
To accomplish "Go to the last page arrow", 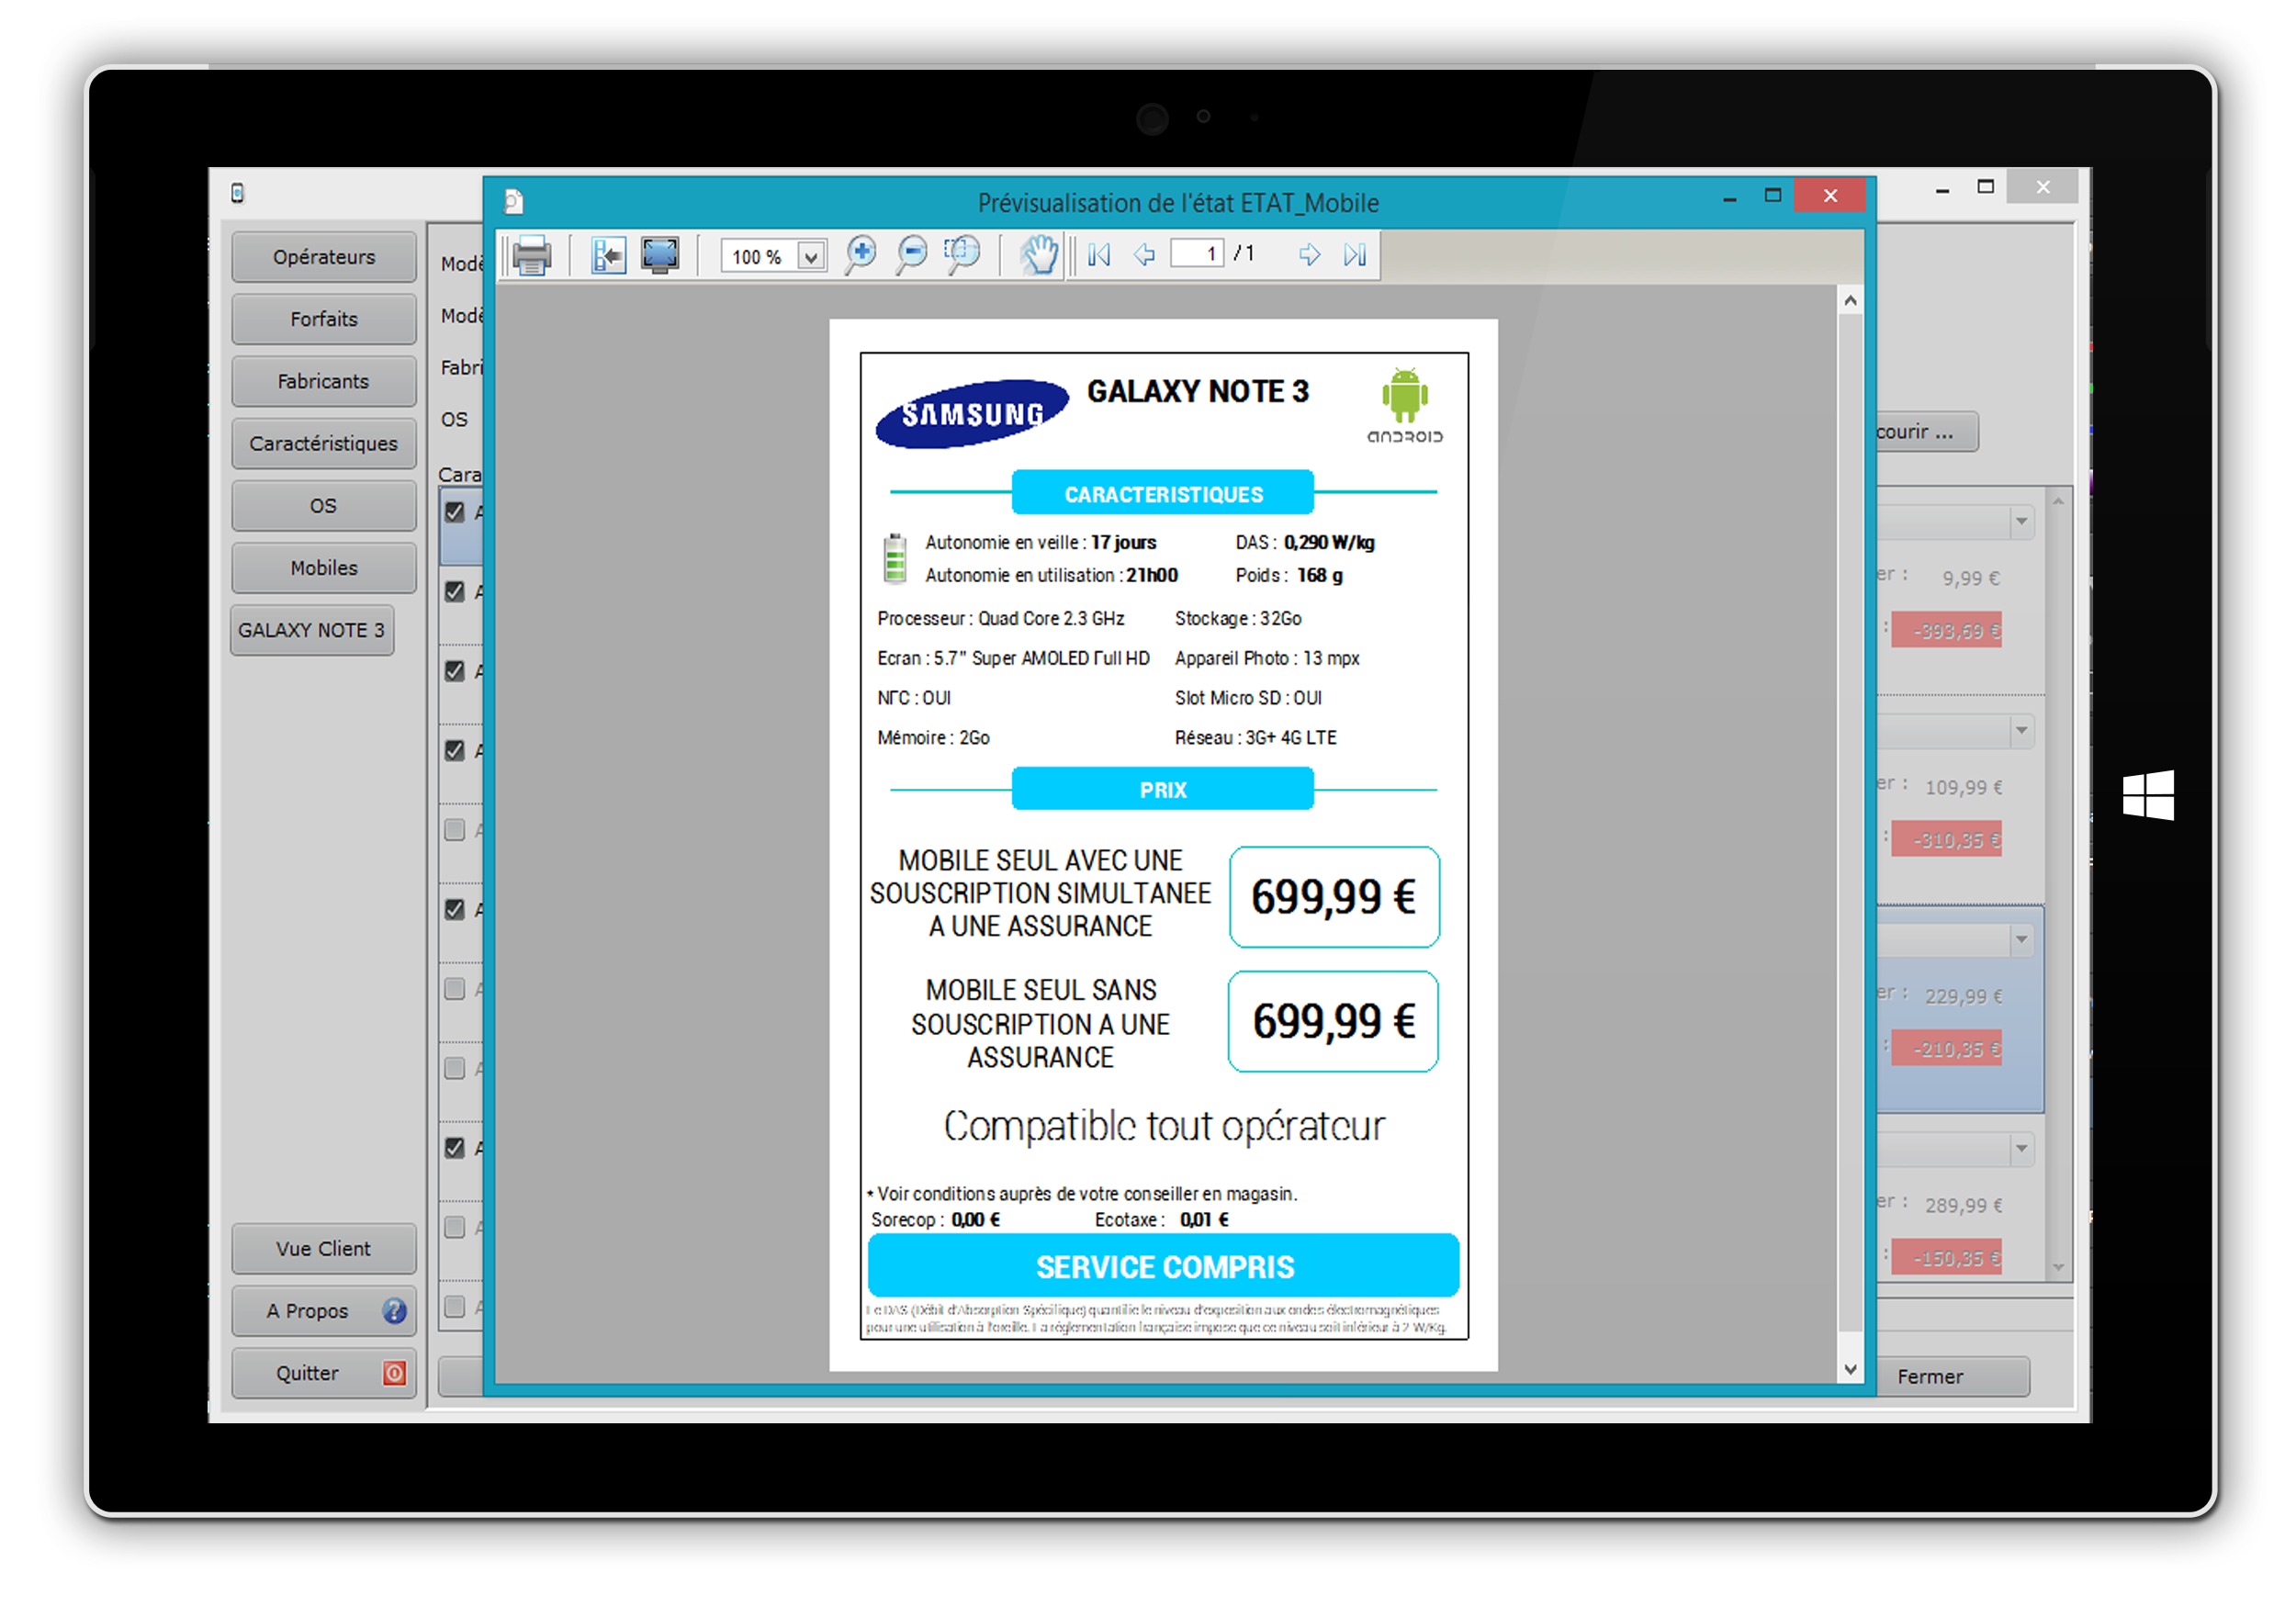I will pyautogui.click(x=1354, y=255).
